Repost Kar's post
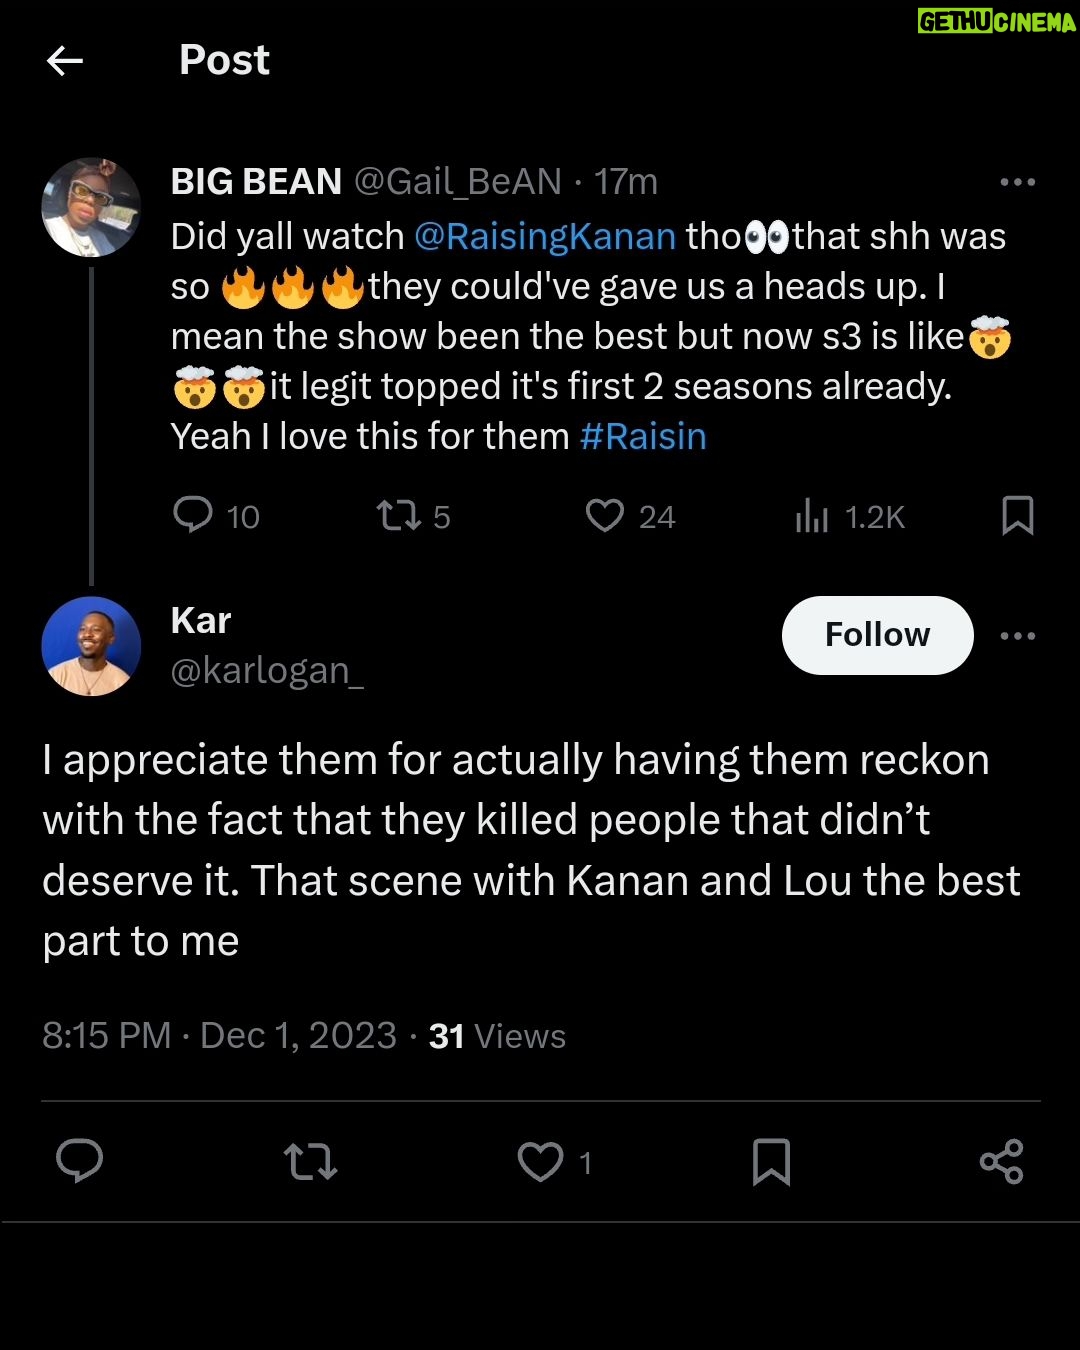 coord(310,1162)
